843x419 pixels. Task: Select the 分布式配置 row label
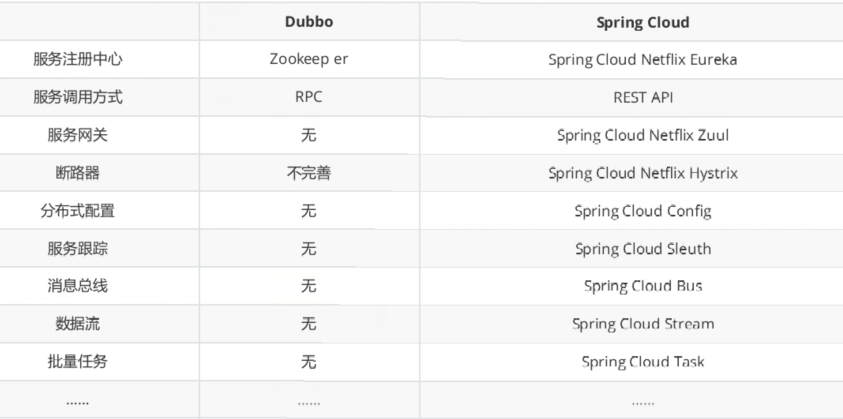point(78,211)
